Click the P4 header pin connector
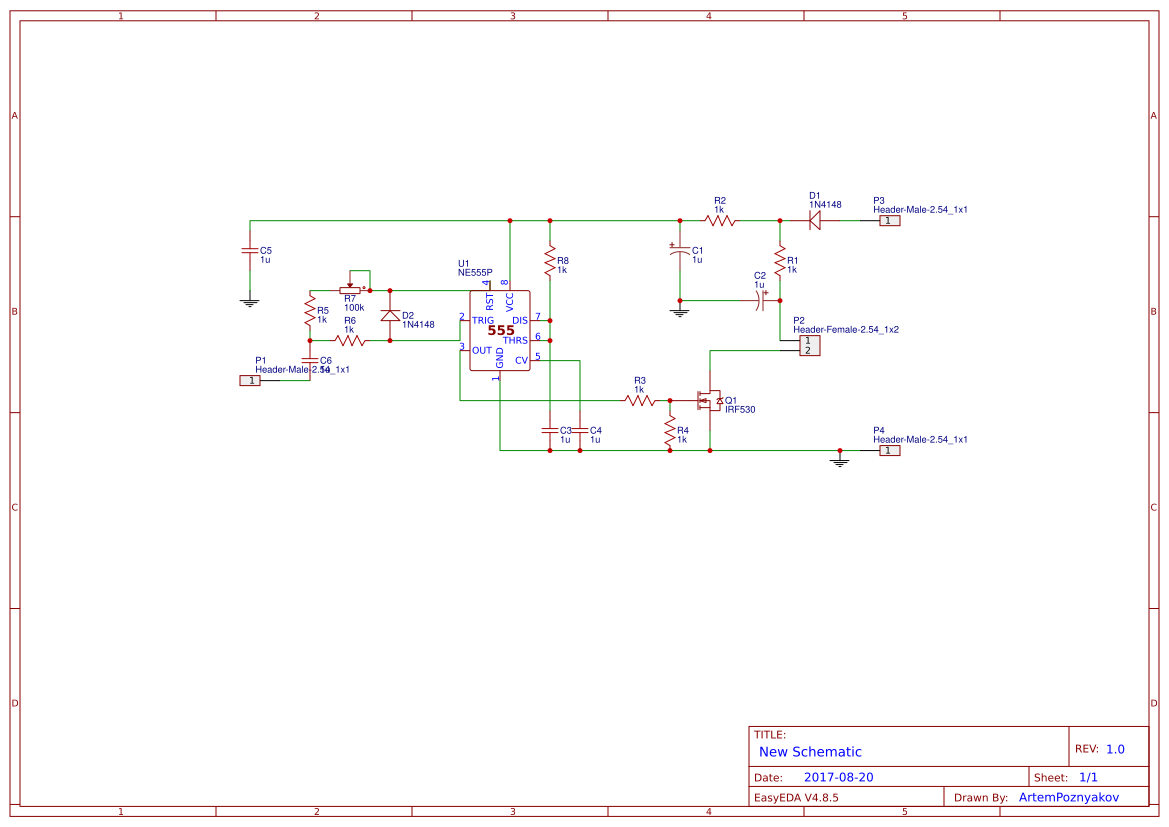The height and width of the screenshot is (827, 1169). click(889, 450)
